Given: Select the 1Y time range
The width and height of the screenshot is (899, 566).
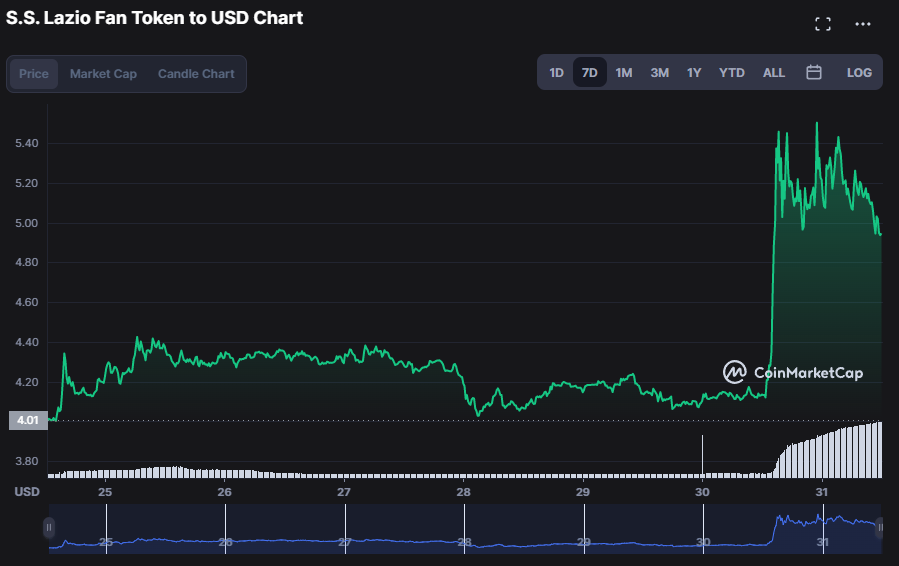Looking at the screenshot, I should [694, 73].
